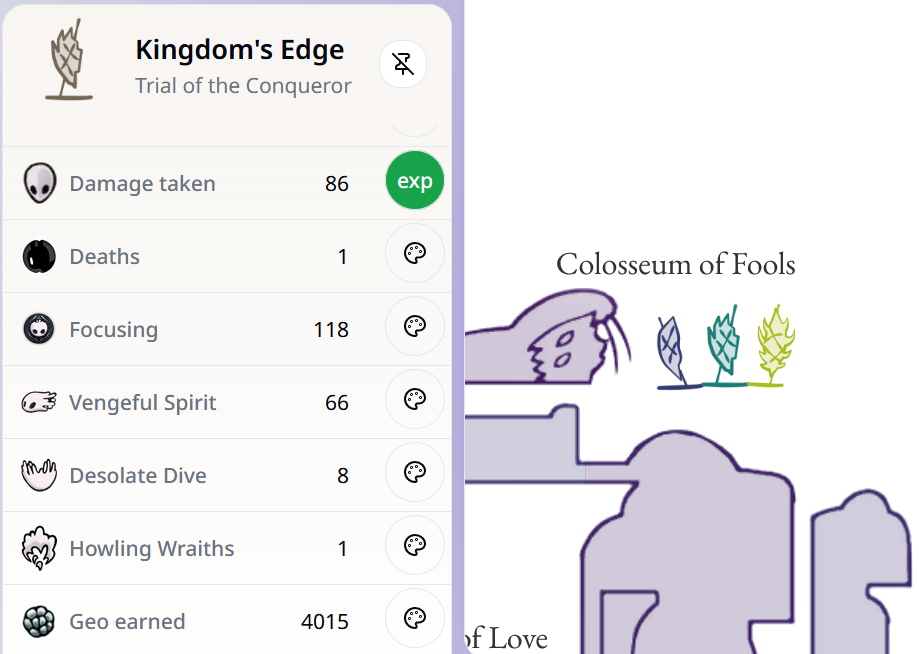Click the unpin panel button

point(403,65)
